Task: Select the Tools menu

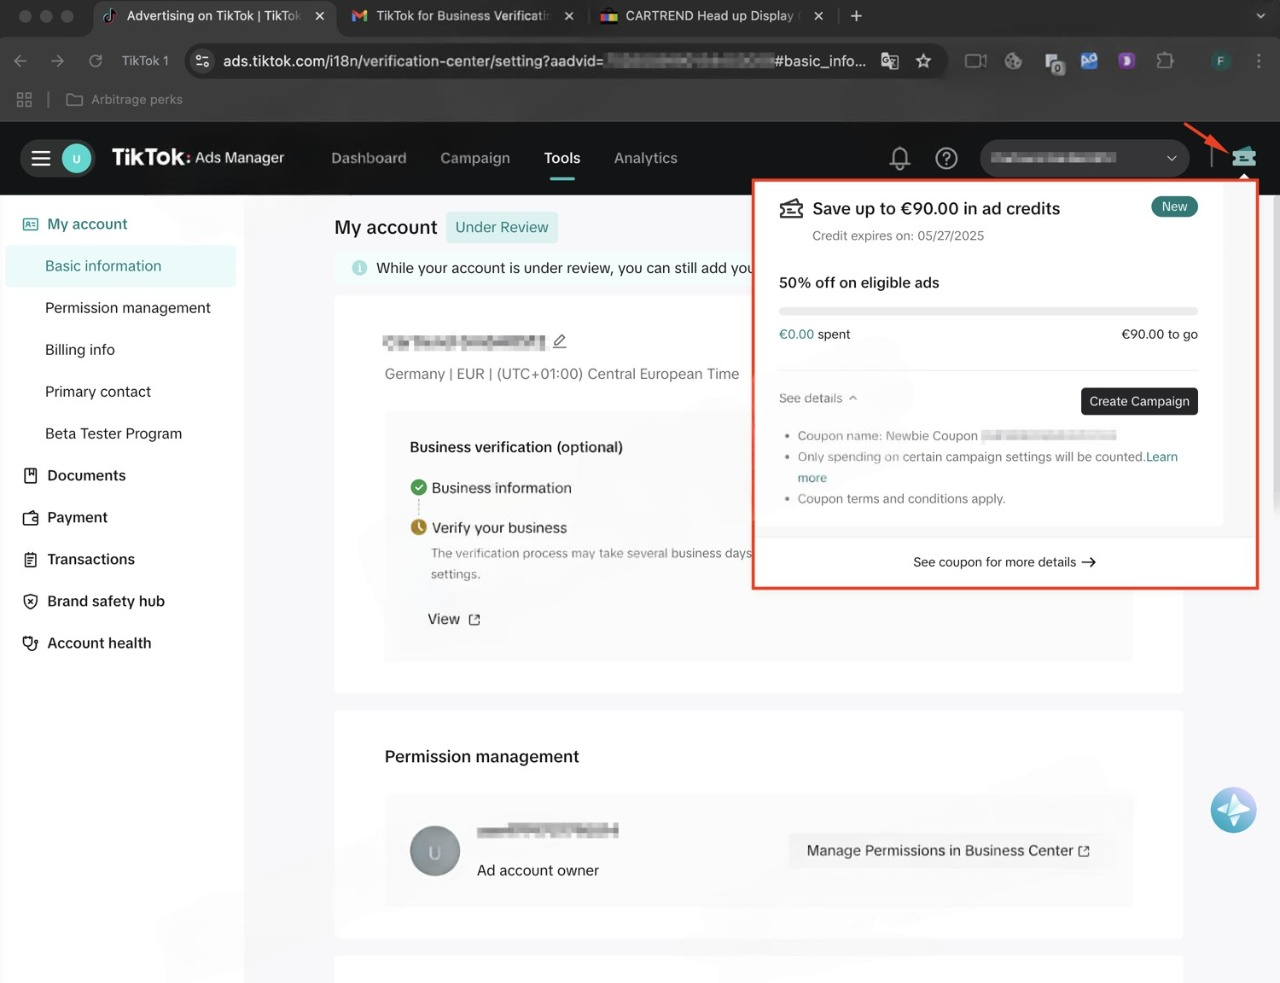Action: pyautogui.click(x=562, y=158)
